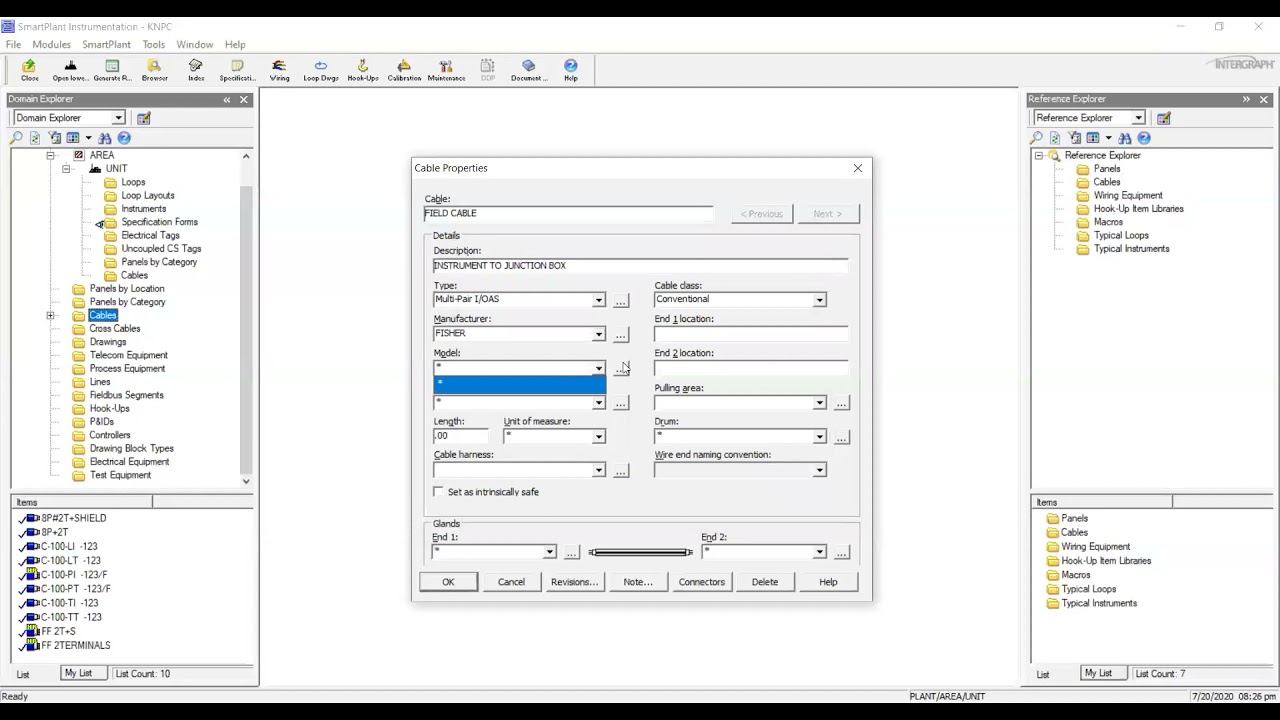Click the Cable name input field
This screenshot has height=720, width=1280.
pos(568,213)
